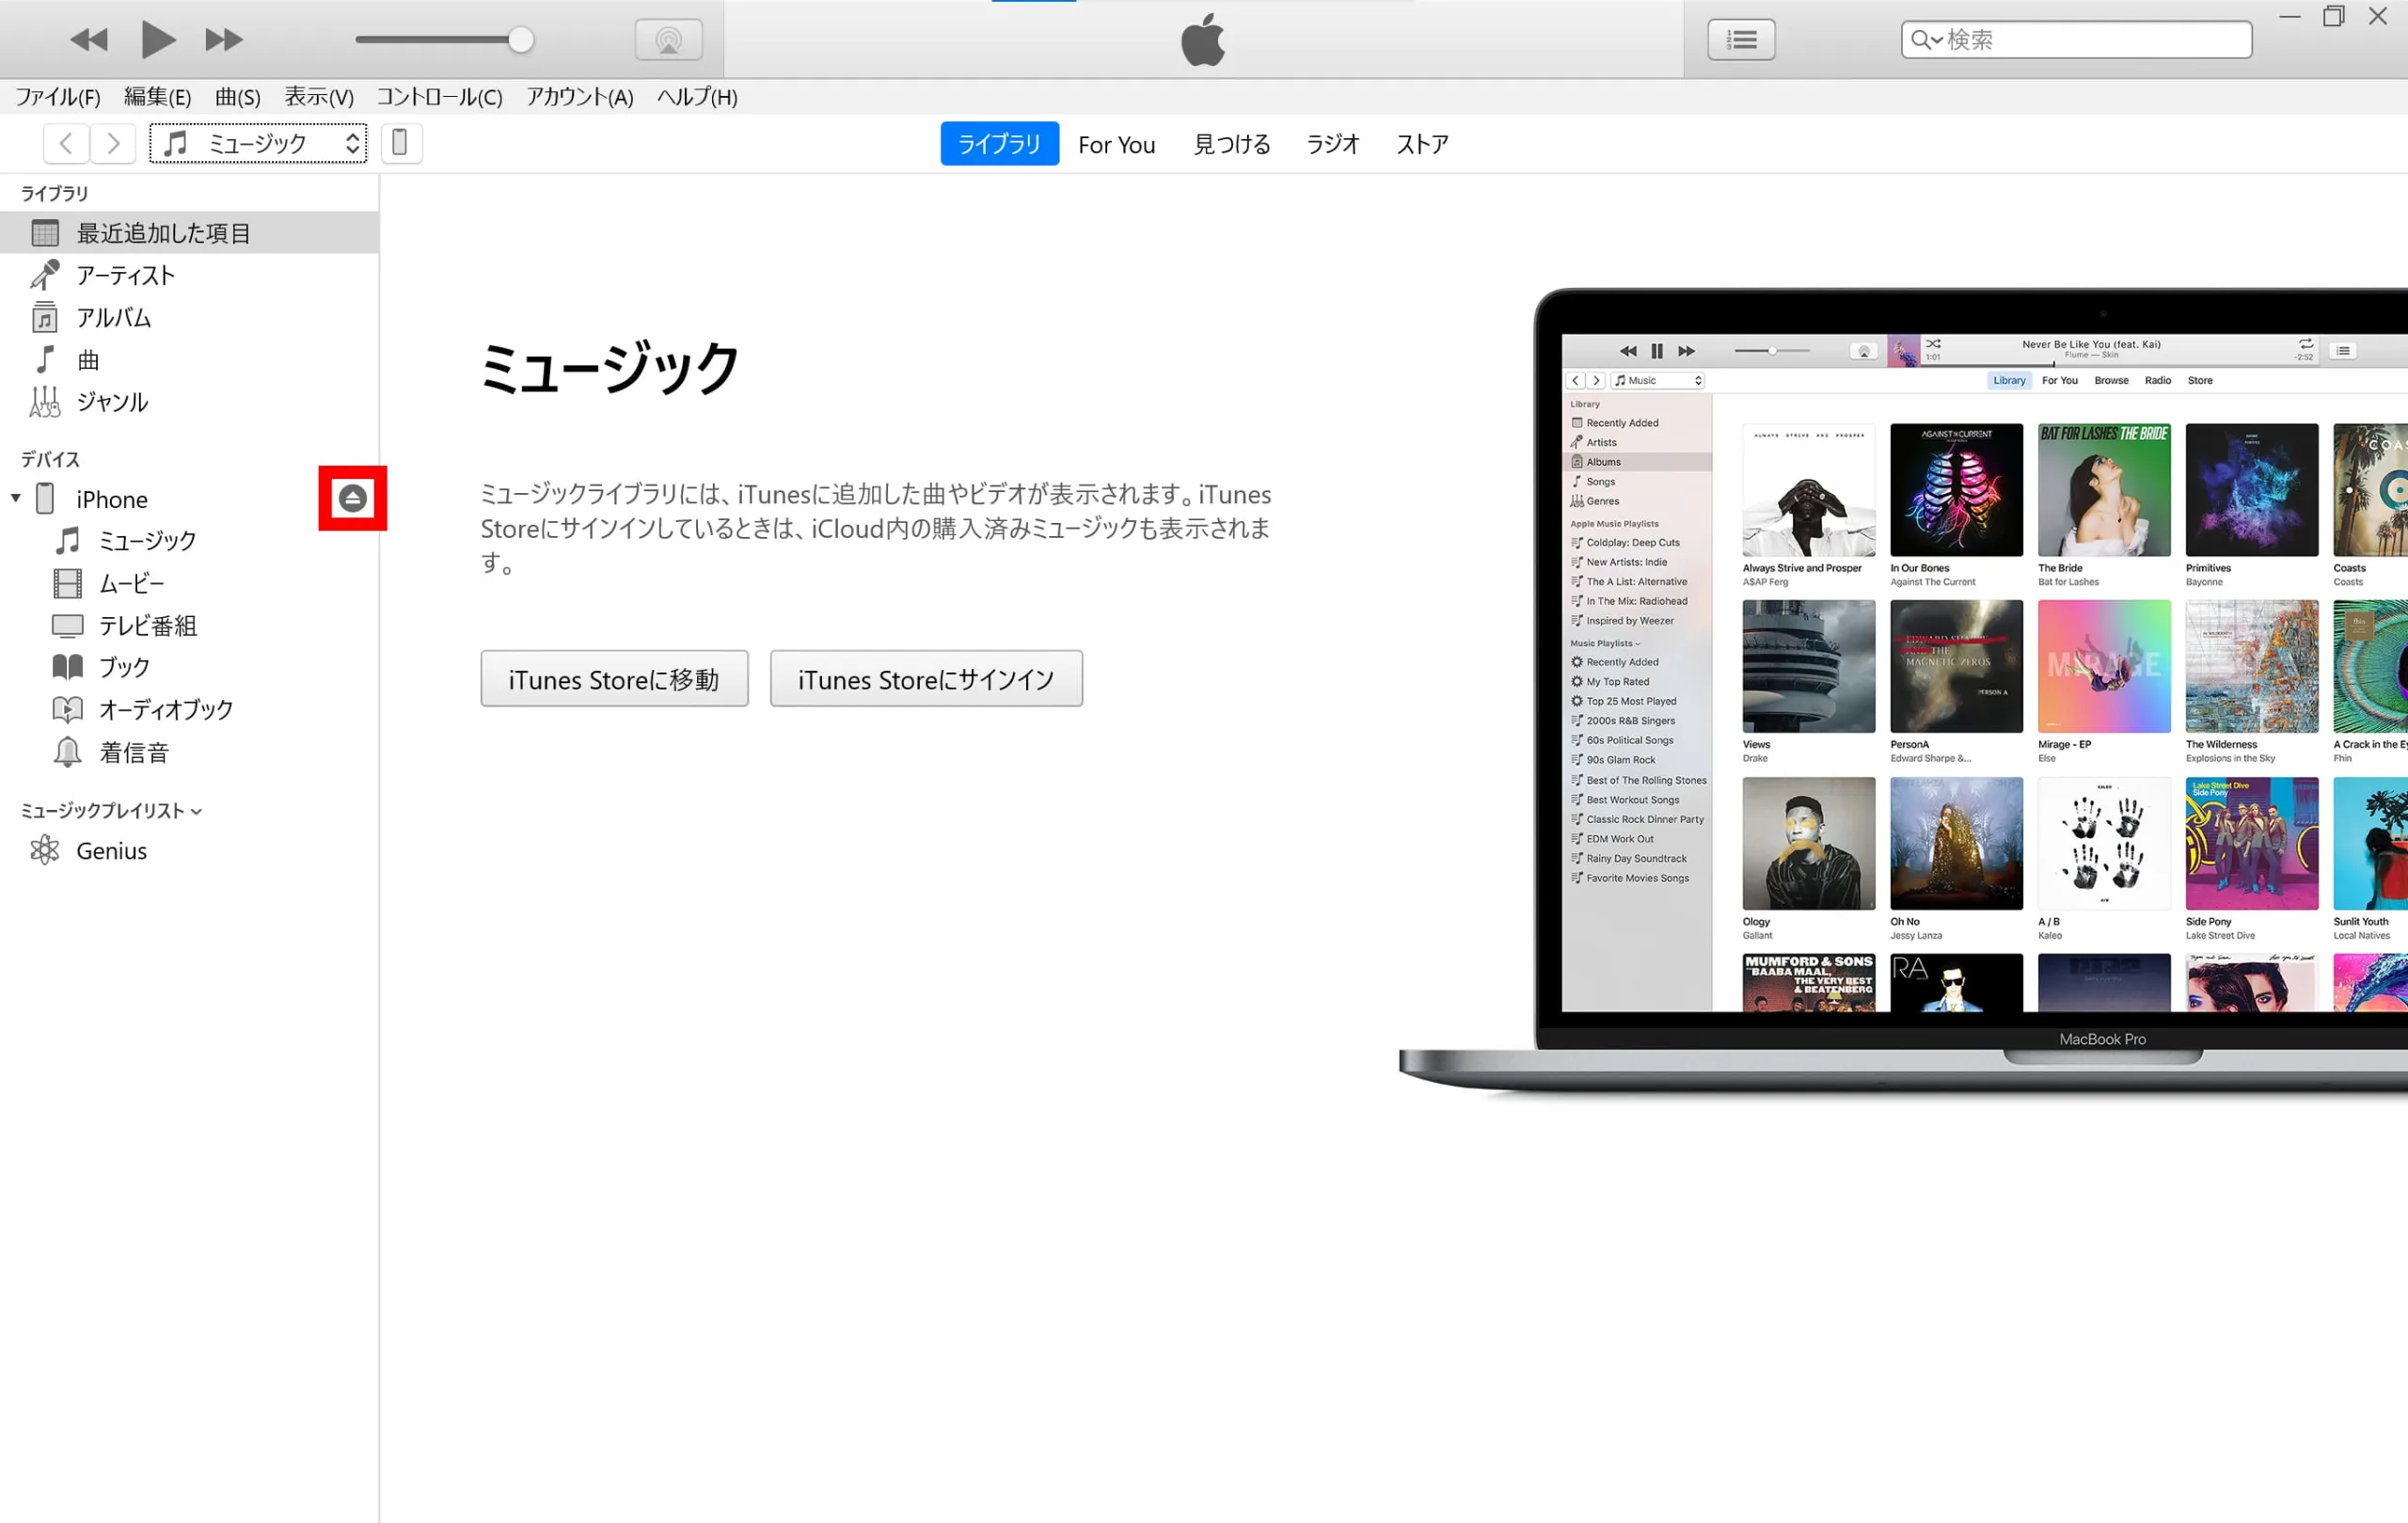Screen dimensions: 2408x1523
Task: Click the rewind previous track button
Action: click(89, 40)
